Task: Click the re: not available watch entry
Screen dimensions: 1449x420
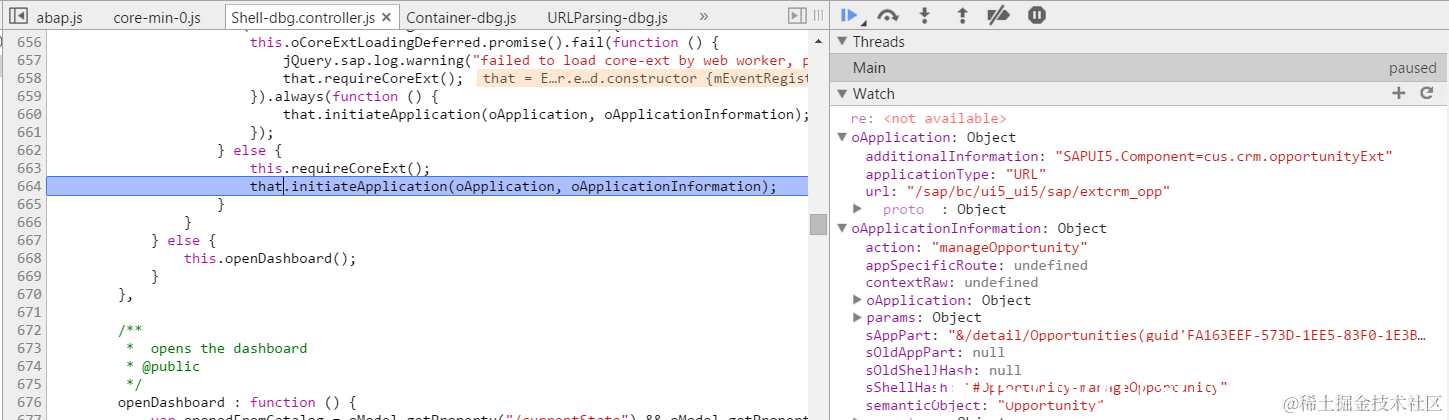Action: [928, 118]
